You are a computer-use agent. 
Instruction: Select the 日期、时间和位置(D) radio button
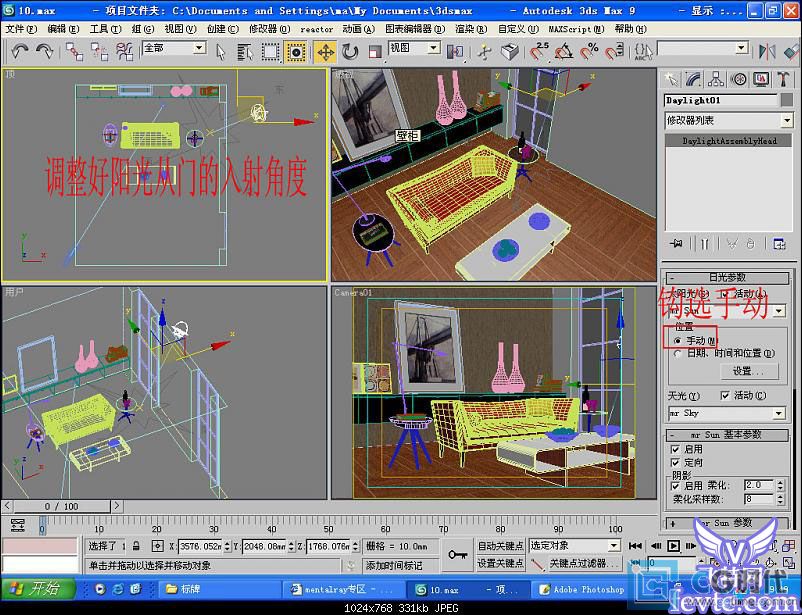point(678,354)
